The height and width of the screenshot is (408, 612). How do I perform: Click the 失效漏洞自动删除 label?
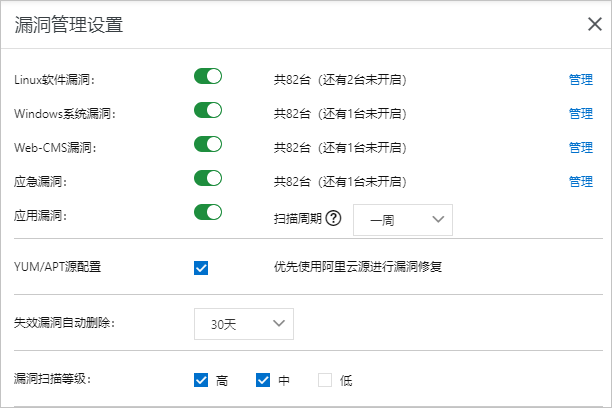tap(64, 323)
